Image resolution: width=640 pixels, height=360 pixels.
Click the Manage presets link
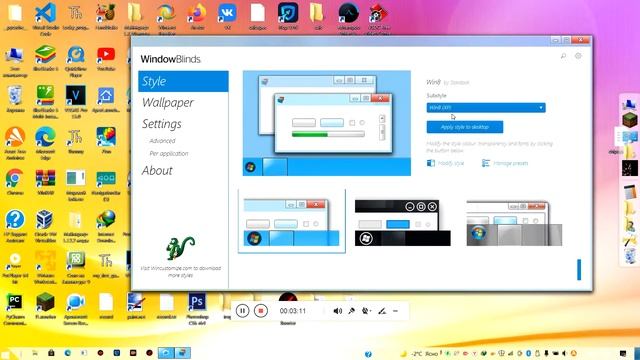click(505, 163)
